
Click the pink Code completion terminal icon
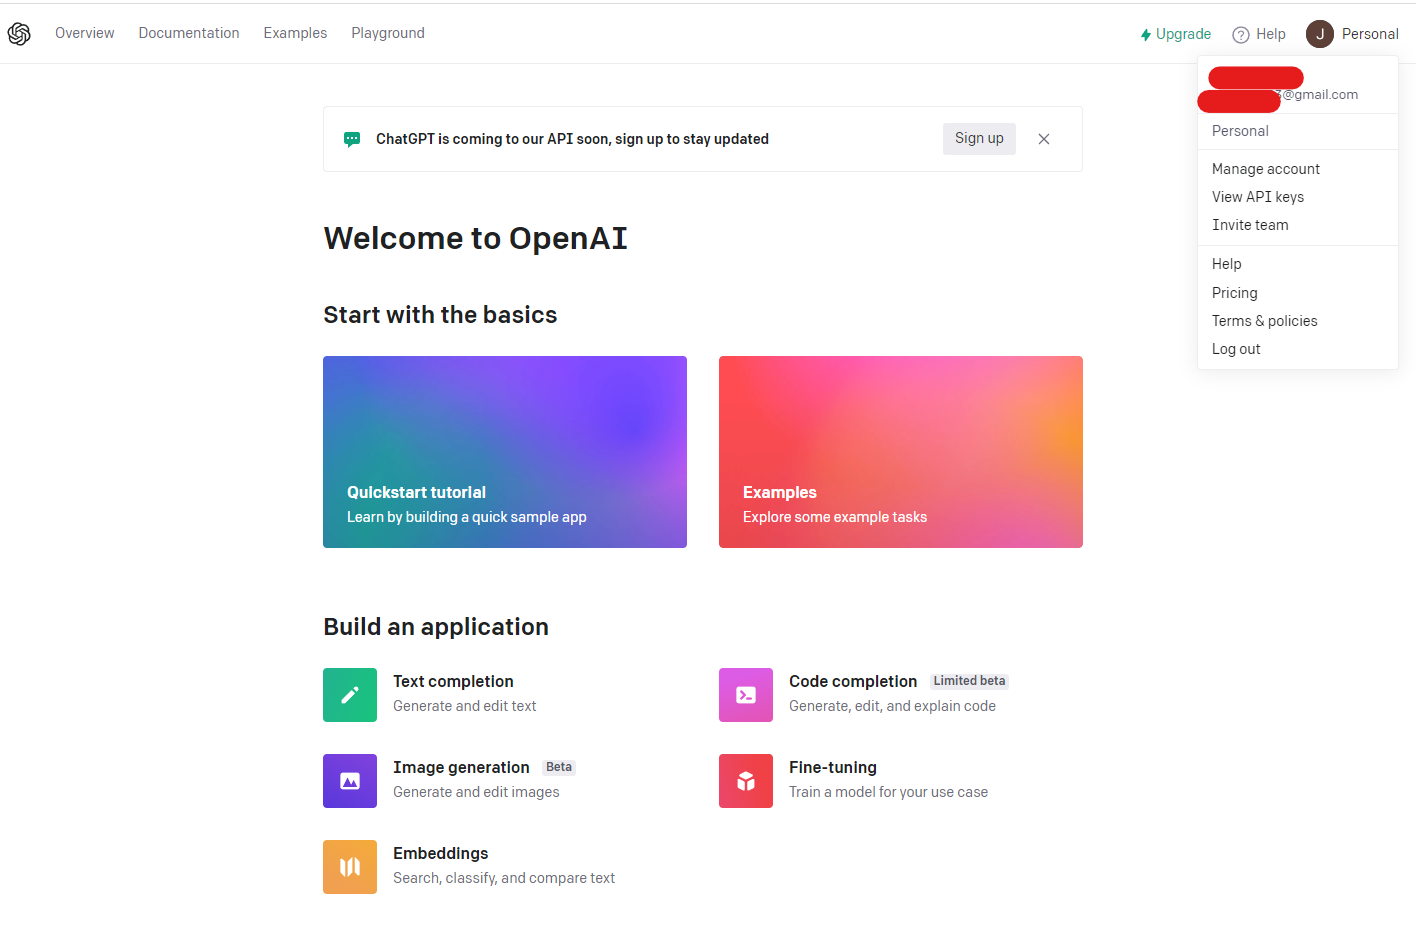coord(746,695)
